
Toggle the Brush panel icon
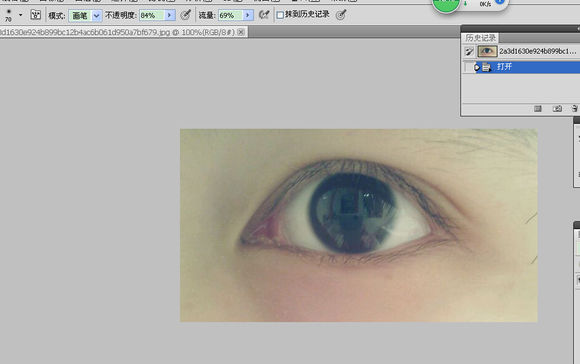tap(36, 15)
